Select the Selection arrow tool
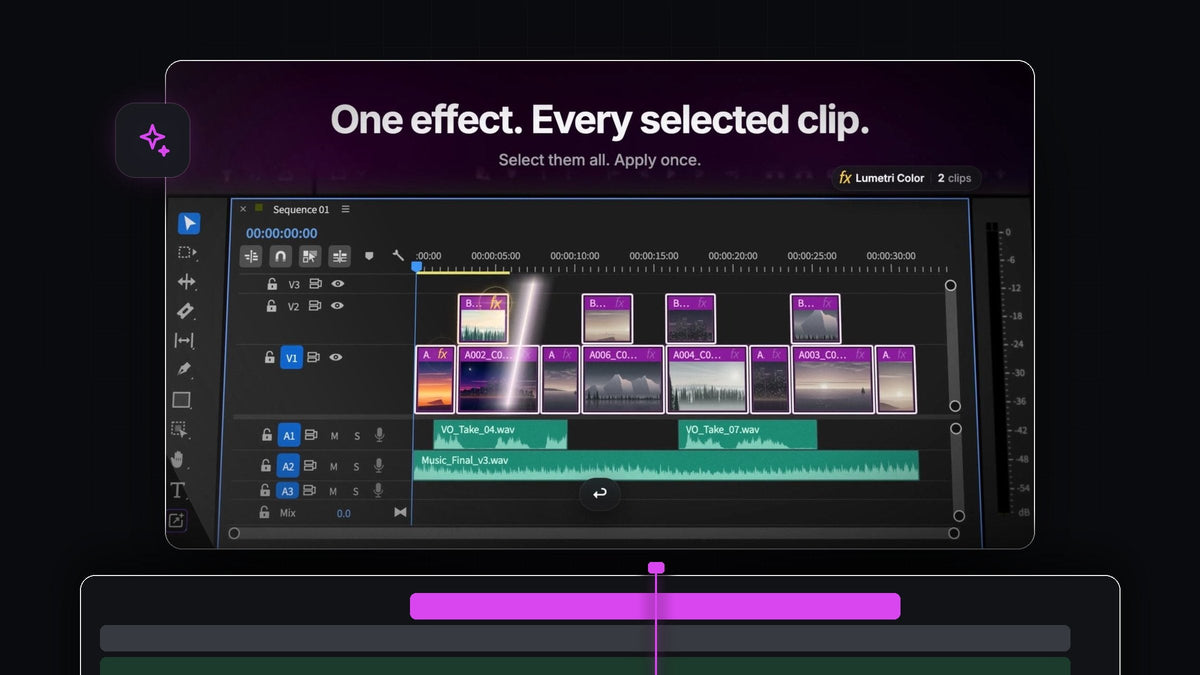1200x675 pixels. 189,223
